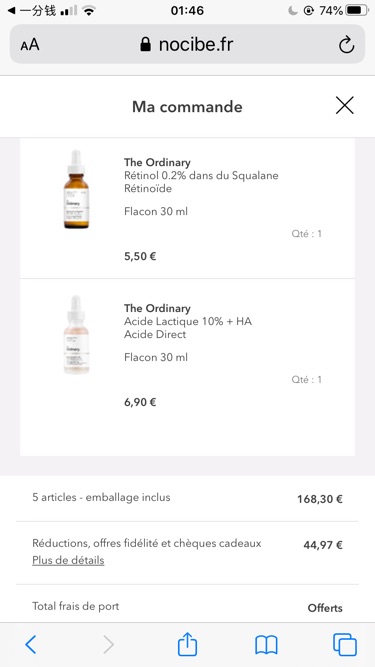The image size is (375, 667).
Task: Select the Total frais de port row
Action: [187, 607]
